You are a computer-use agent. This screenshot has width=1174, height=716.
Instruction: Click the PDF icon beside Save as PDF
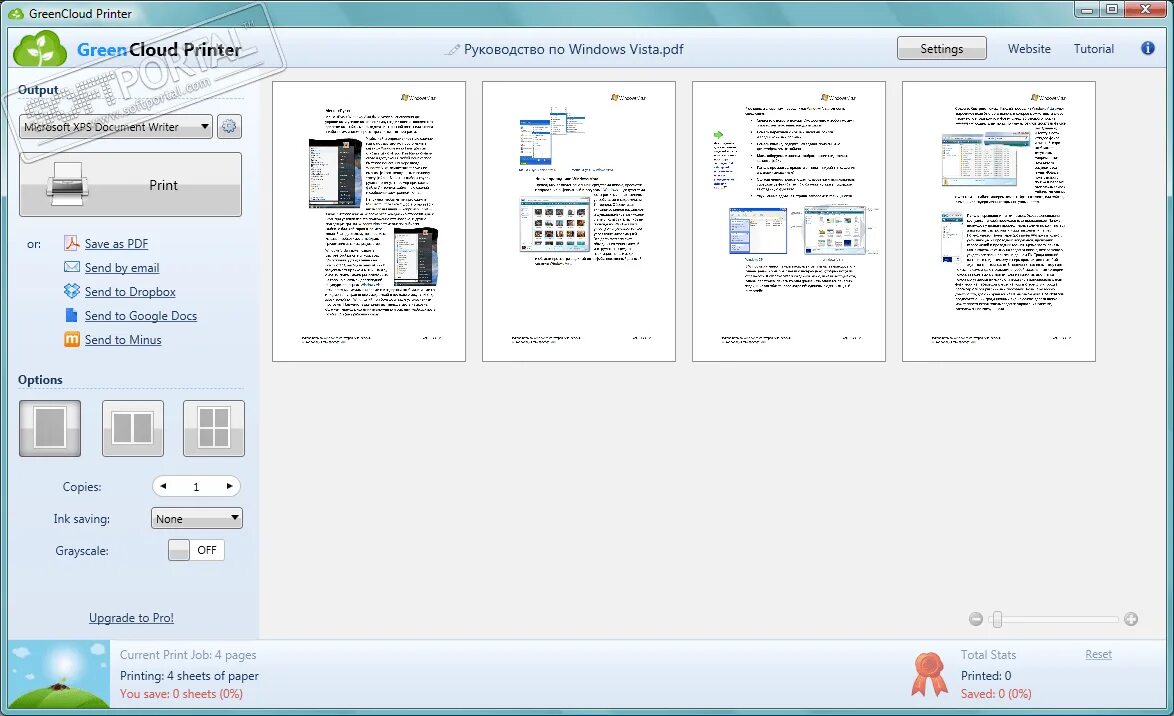point(72,243)
